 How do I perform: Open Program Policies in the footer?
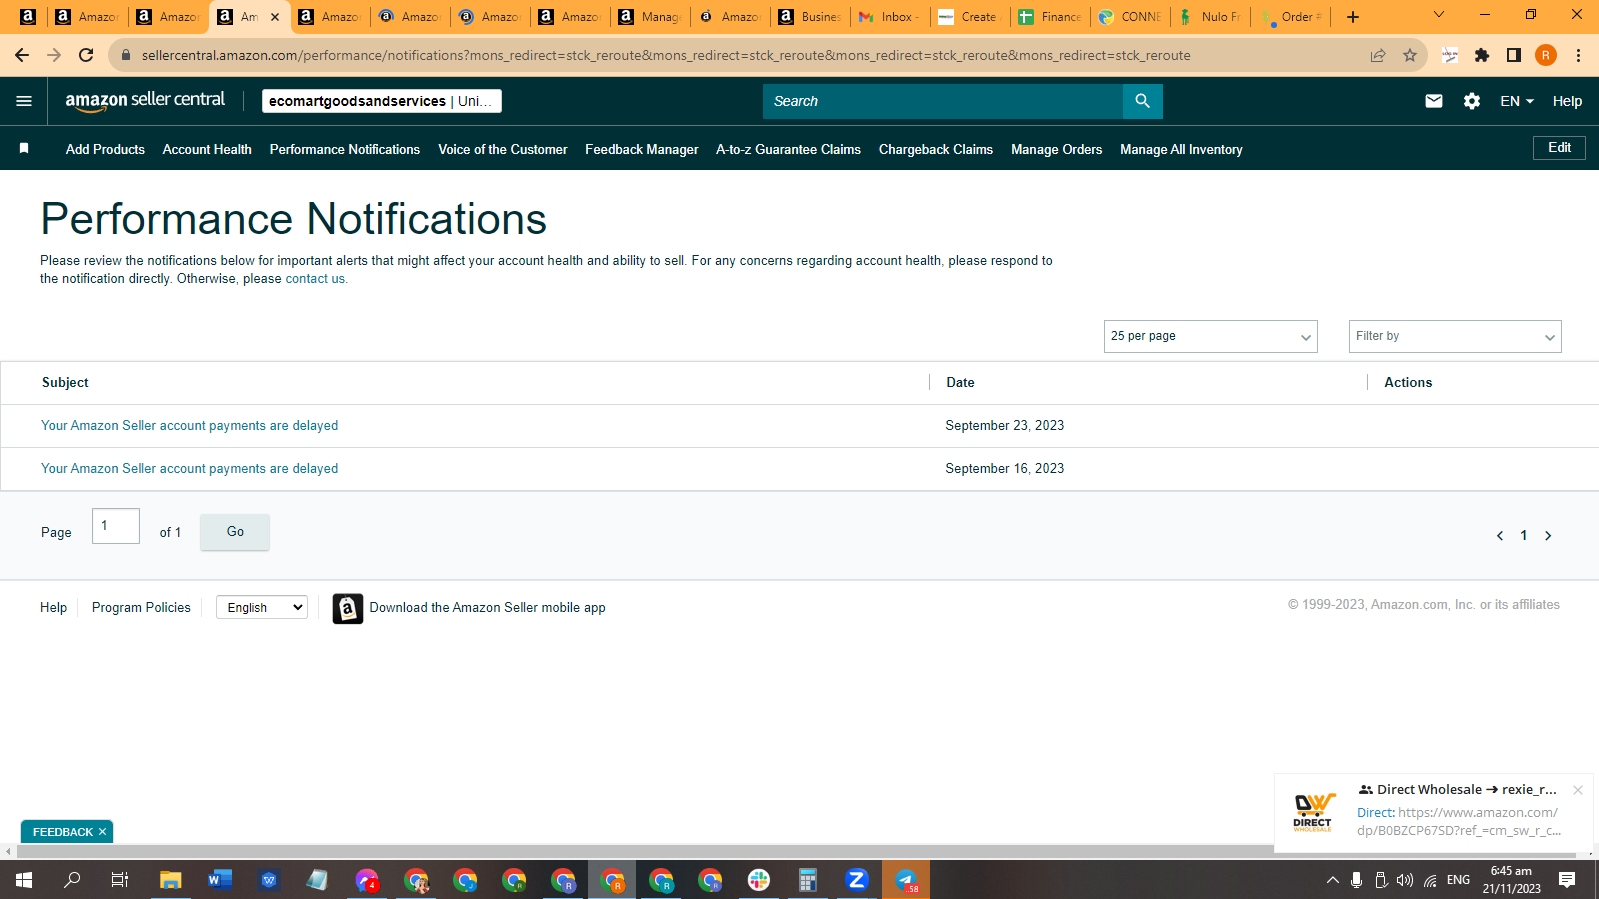click(141, 608)
